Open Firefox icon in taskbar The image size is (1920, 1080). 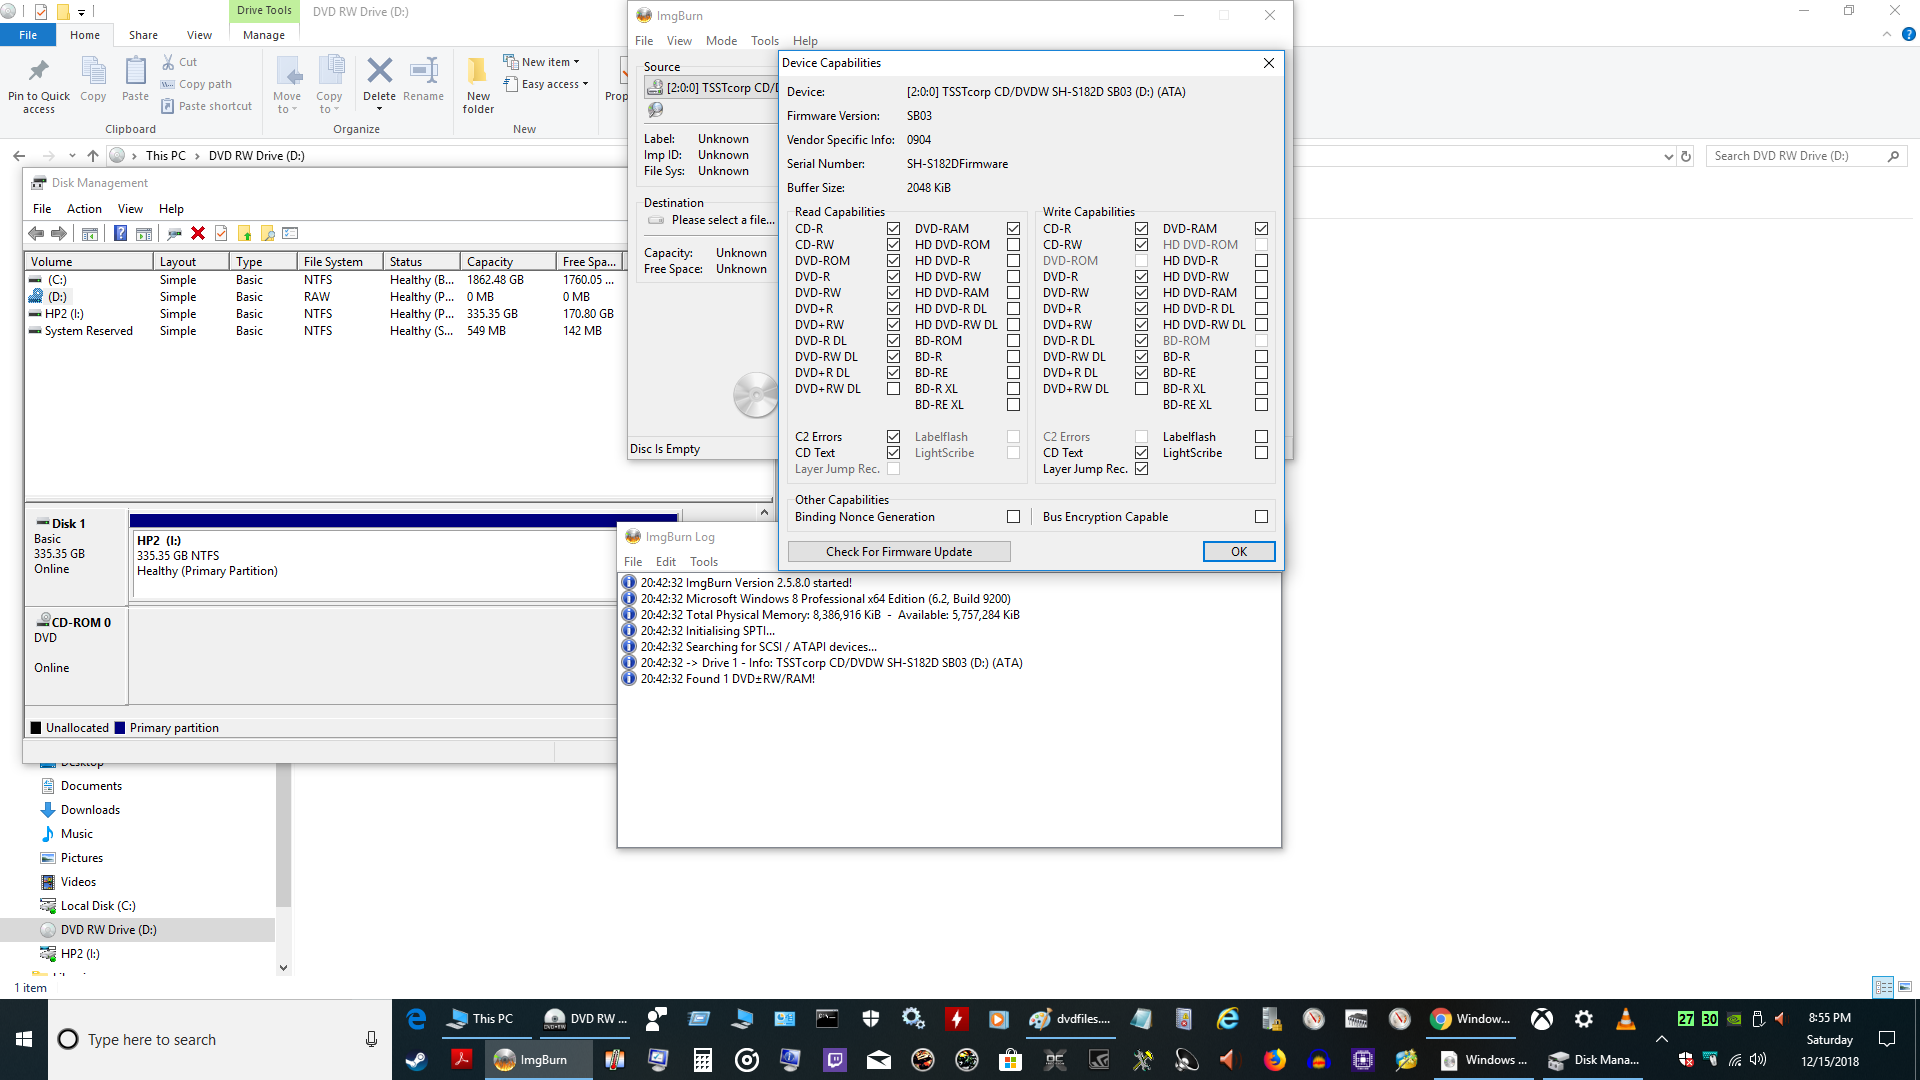[x=1275, y=1060]
